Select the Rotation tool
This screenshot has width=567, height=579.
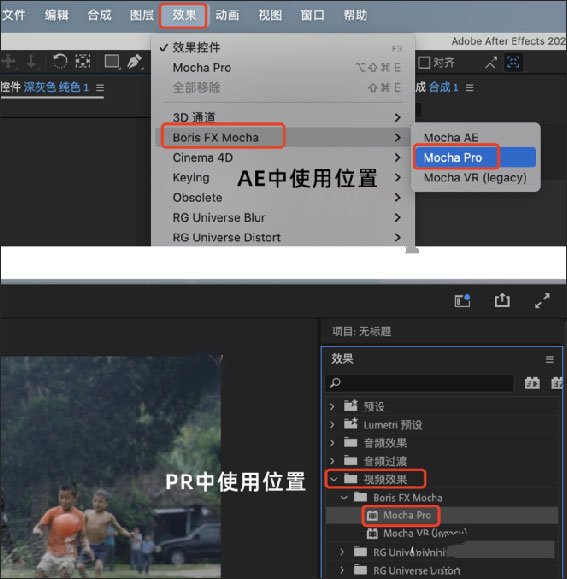click(x=60, y=61)
